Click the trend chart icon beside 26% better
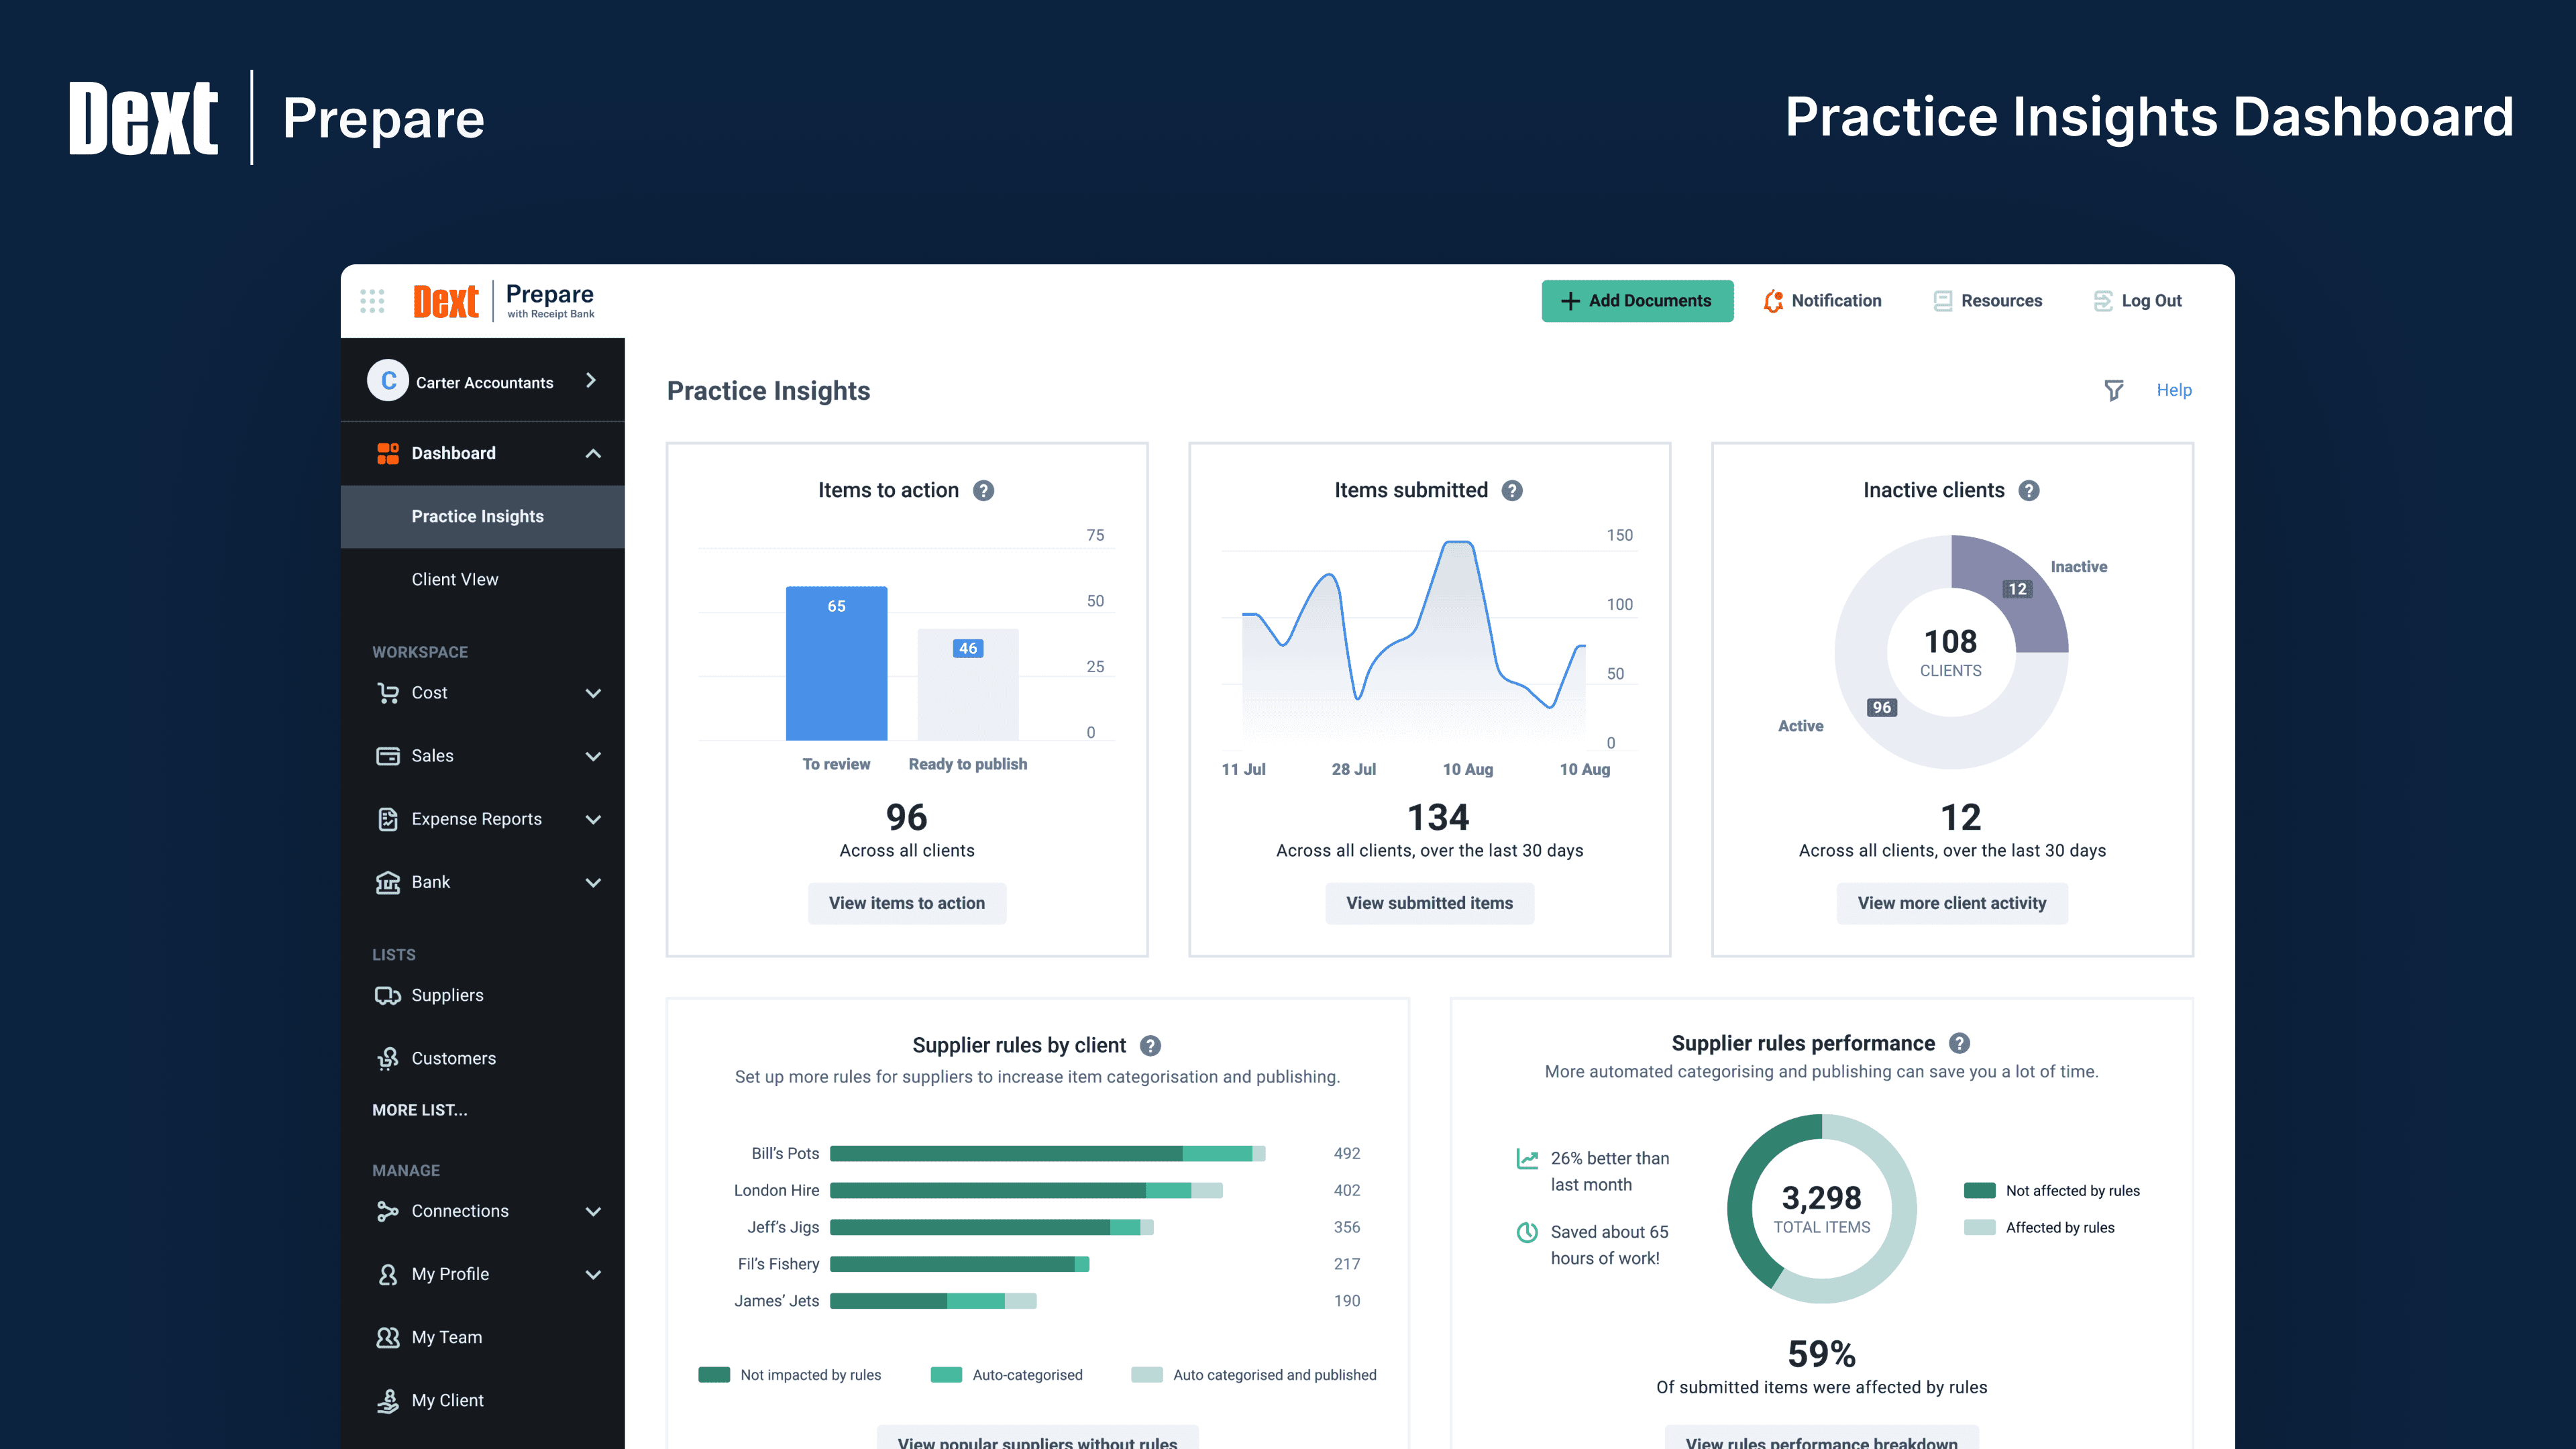The image size is (2576, 1449). coord(1527,1159)
